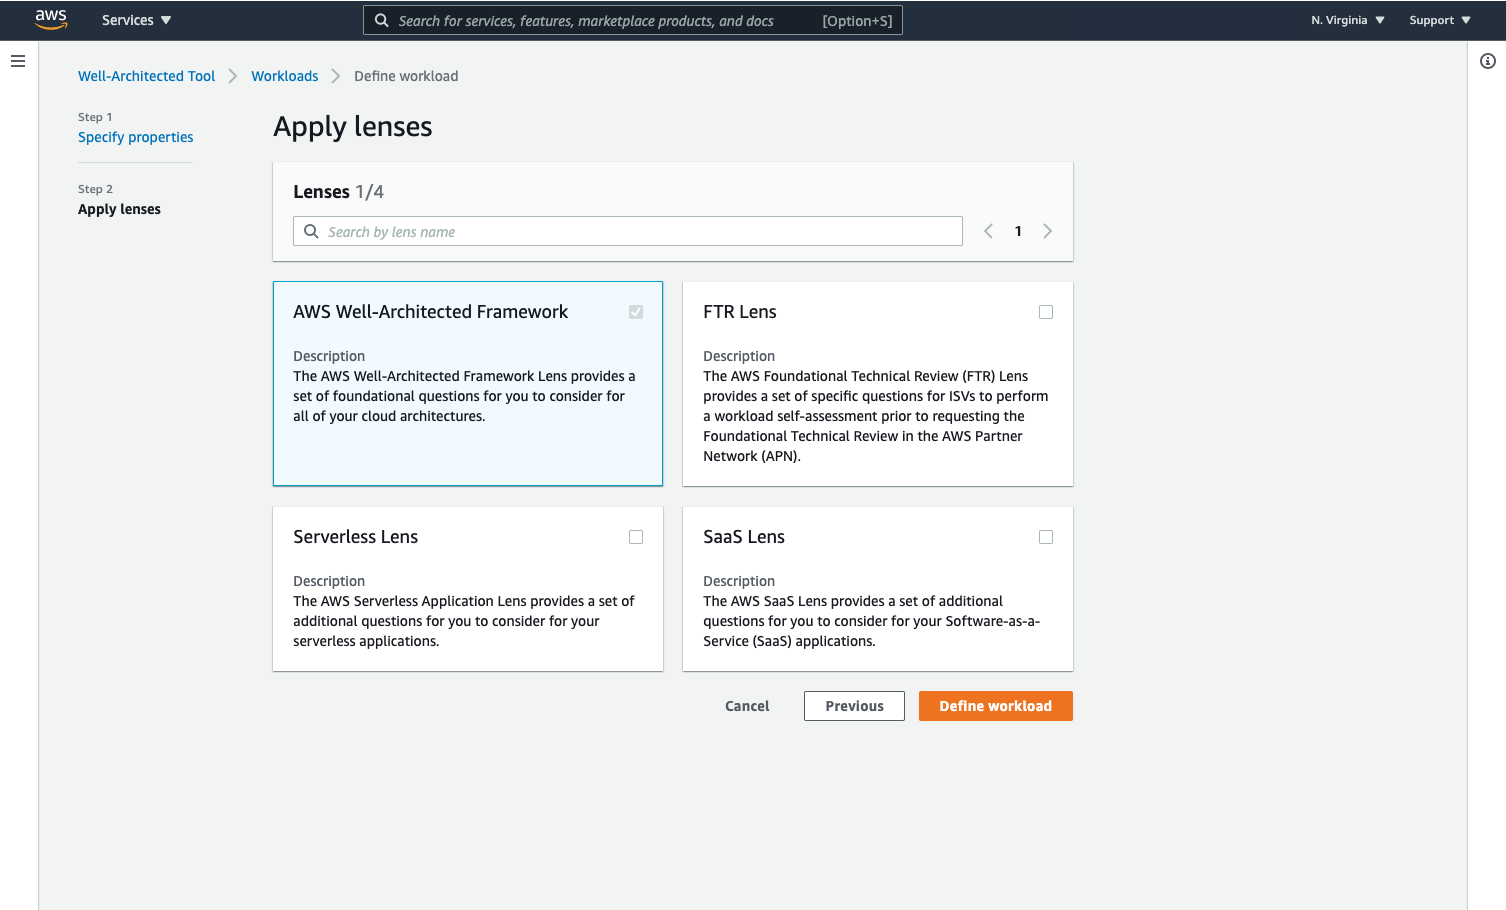1506x910 pixels.
Task: Click the Lenses 1/4 header text
Action: 338,192
